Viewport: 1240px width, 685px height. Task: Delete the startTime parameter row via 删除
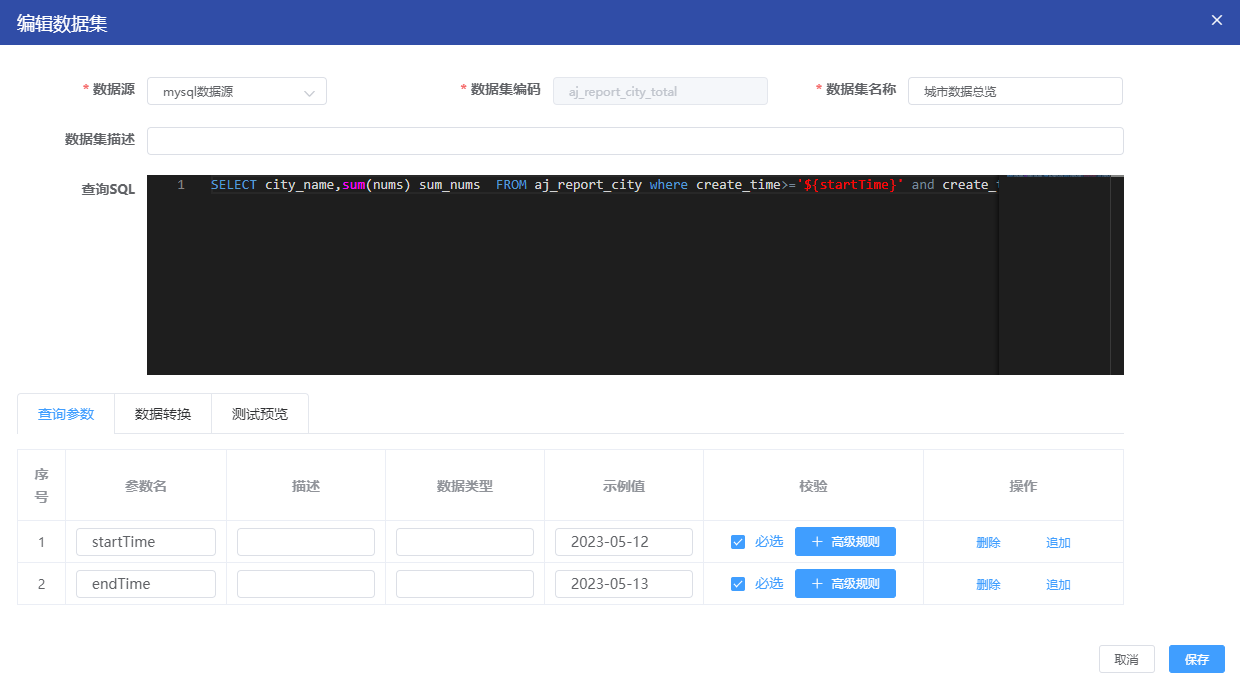click(988, 543)
